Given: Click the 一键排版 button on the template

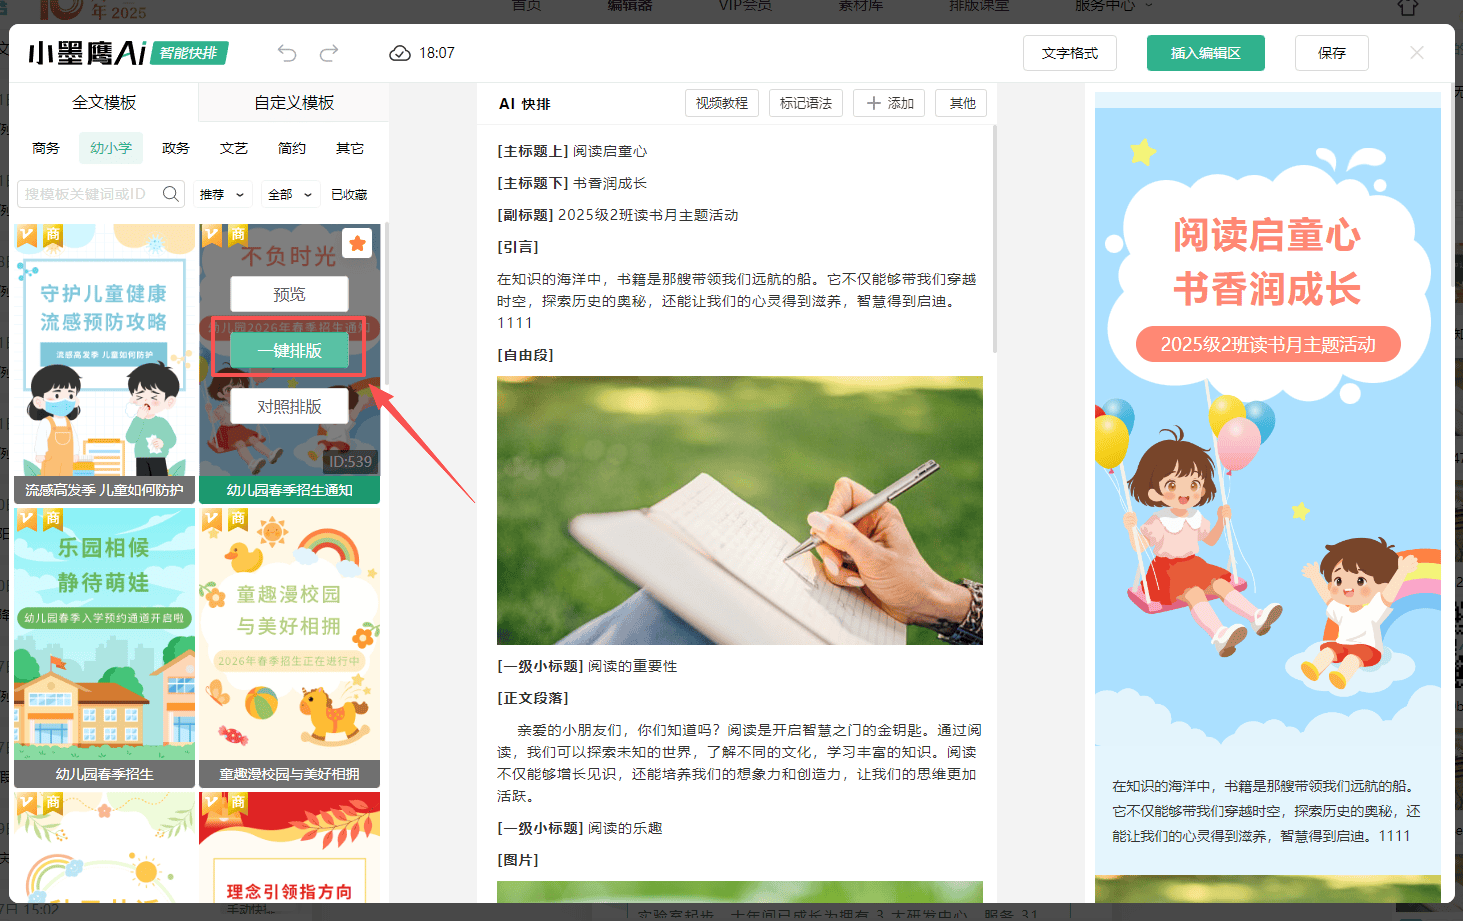Looking at the screenshot, I should coord(289,349).
